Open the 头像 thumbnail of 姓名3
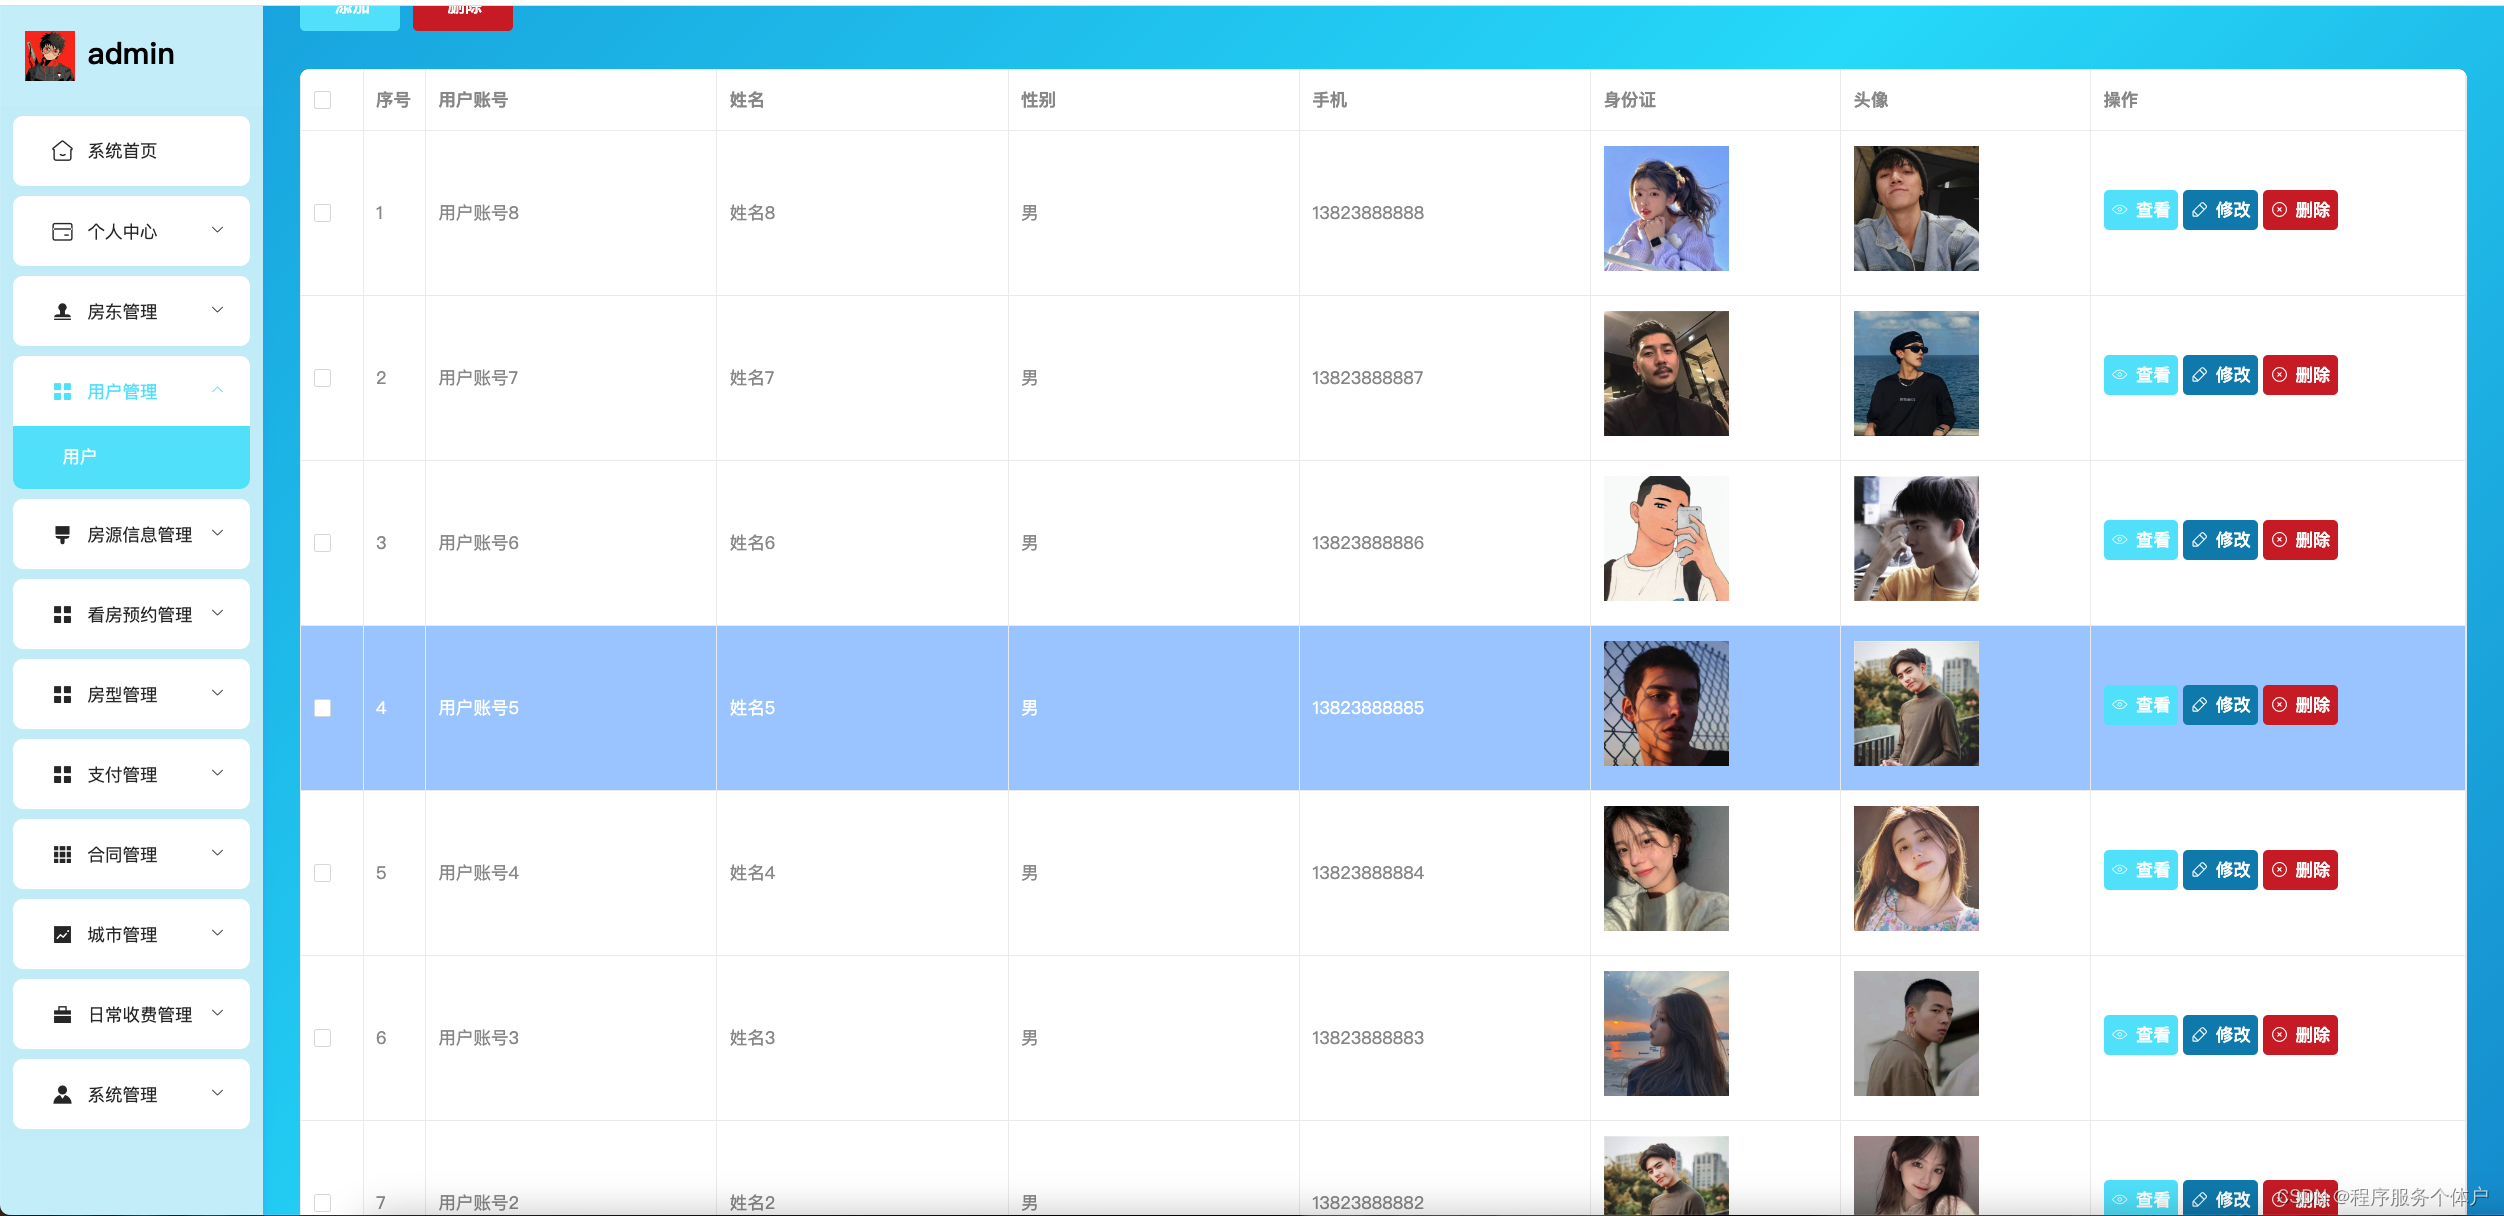 [1915, 1033]
